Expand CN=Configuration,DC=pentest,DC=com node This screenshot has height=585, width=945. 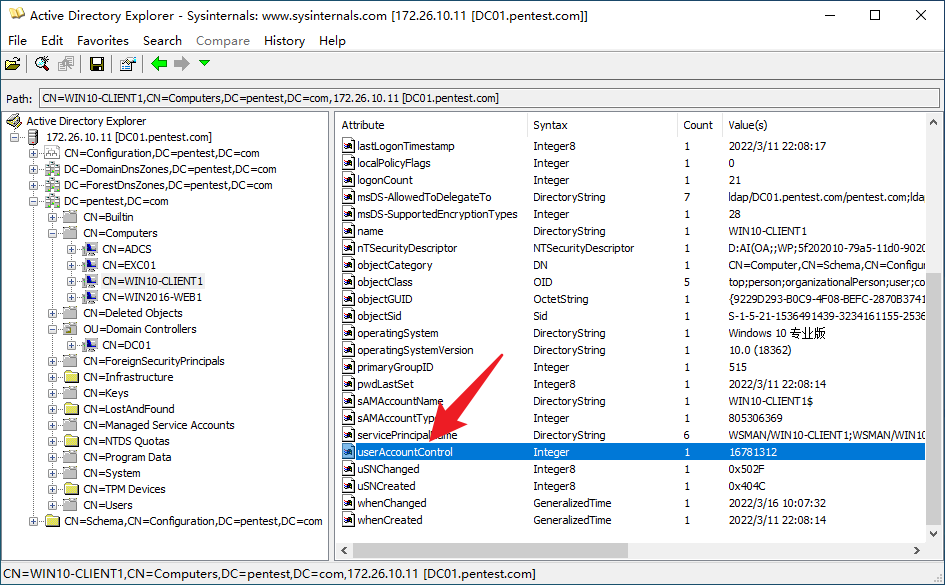pyautogui.click(x=34, y=154)
